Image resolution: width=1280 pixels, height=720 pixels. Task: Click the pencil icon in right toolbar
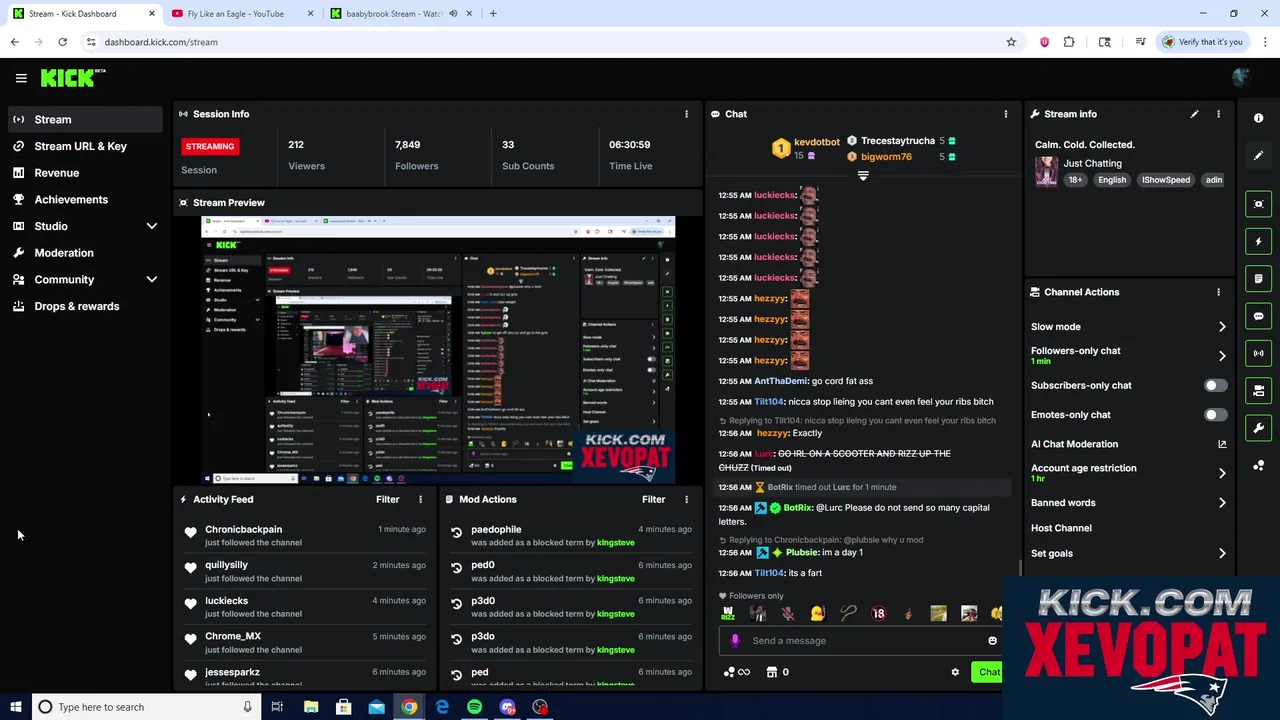pyautogui.click(x=1258, y=156)
